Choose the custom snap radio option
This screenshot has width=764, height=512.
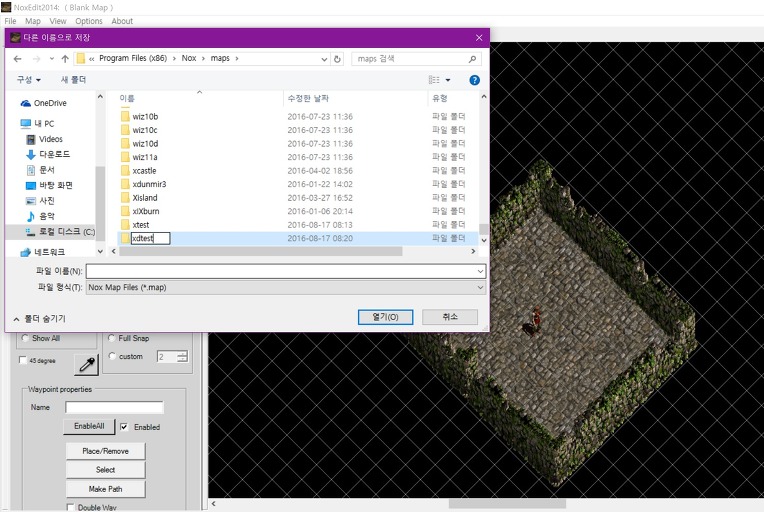(x=111, y=356)
